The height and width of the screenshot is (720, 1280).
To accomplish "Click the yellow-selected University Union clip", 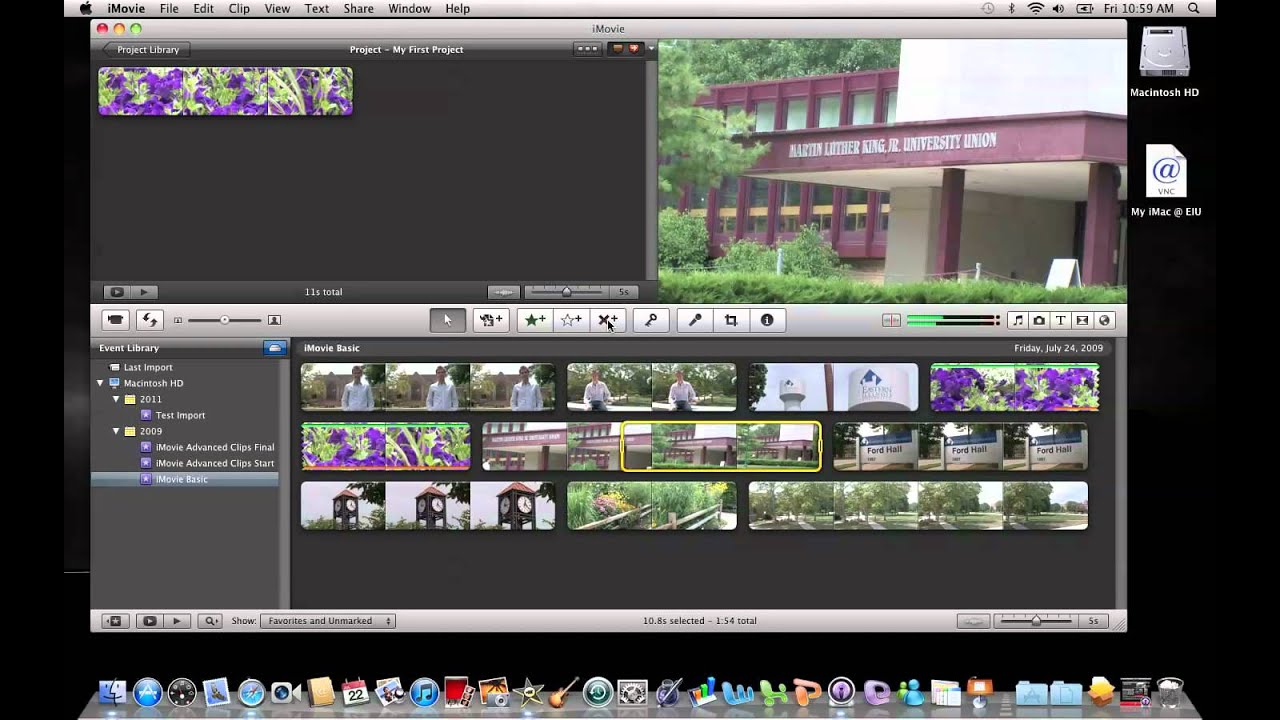I will click(x=720, y=446).
